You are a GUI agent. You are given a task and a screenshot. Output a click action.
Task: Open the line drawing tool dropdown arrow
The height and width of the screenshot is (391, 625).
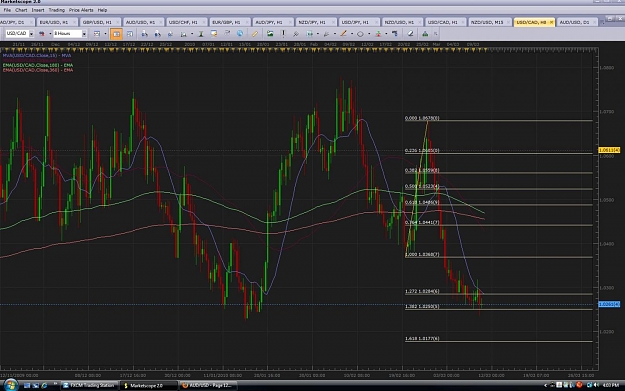click(x=352, y=34)
